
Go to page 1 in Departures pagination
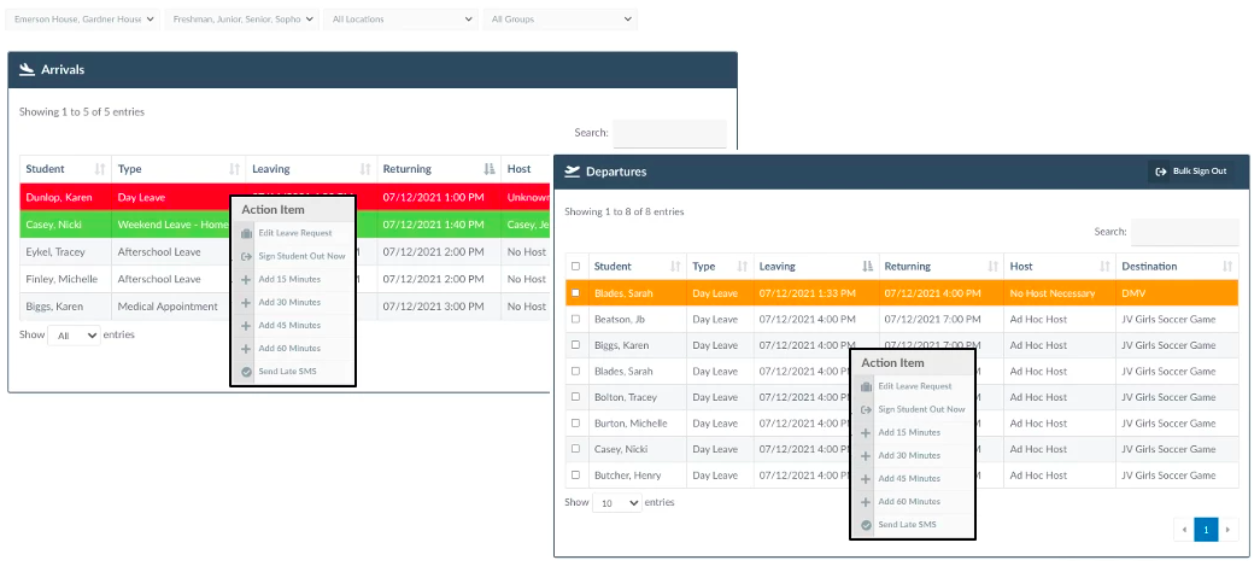1206,529
